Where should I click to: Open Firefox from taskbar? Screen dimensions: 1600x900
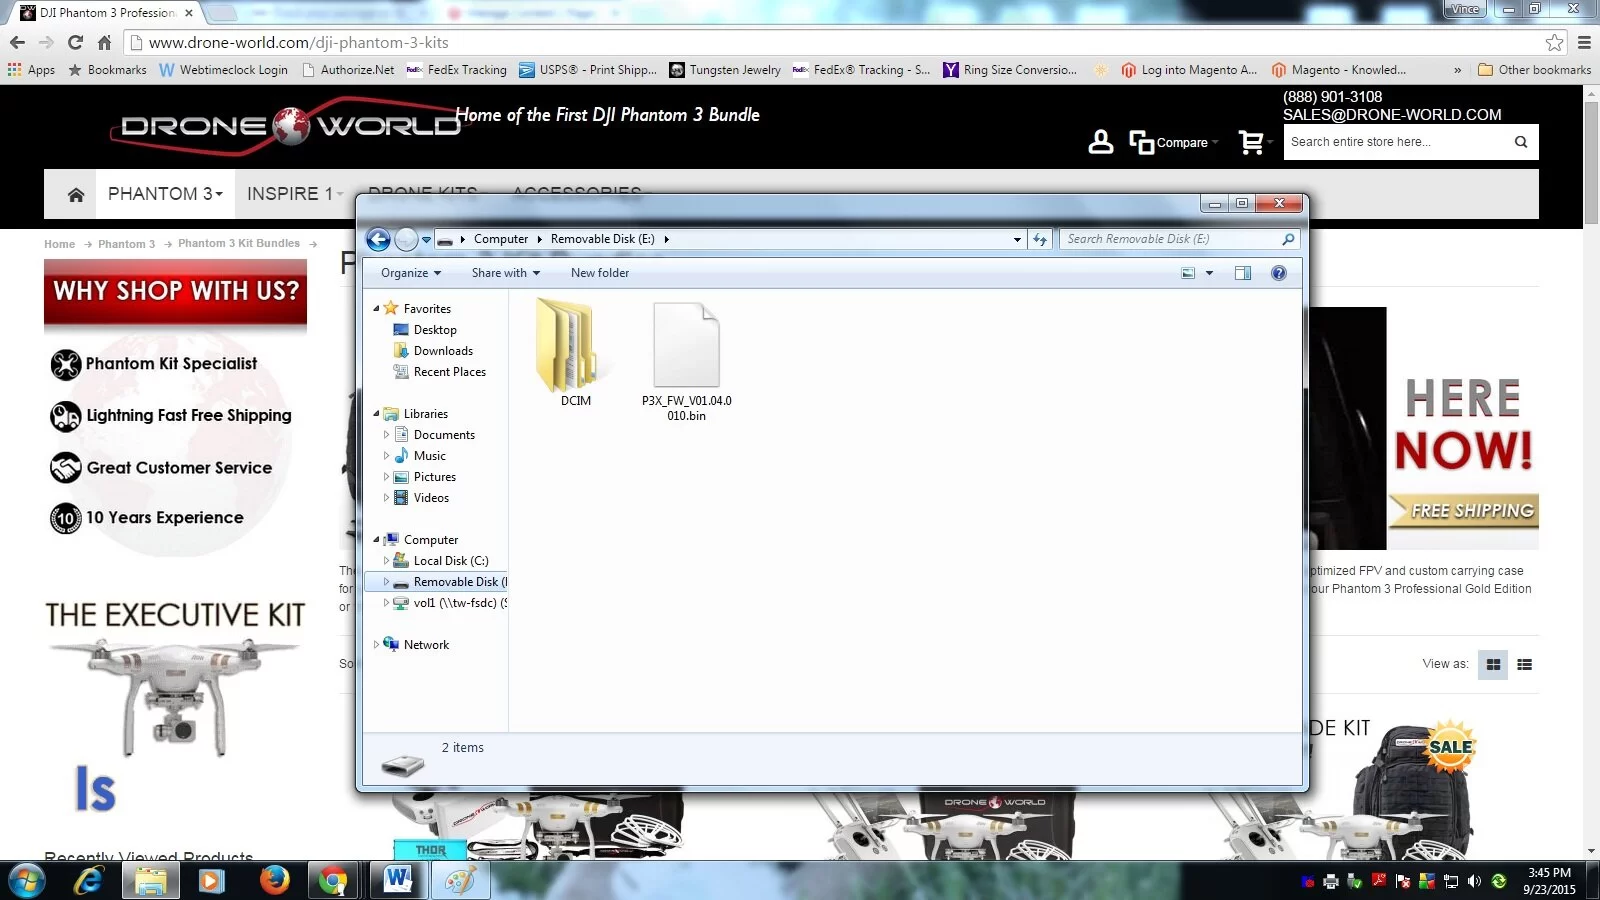pyautogui.click(x=274, y=881)
